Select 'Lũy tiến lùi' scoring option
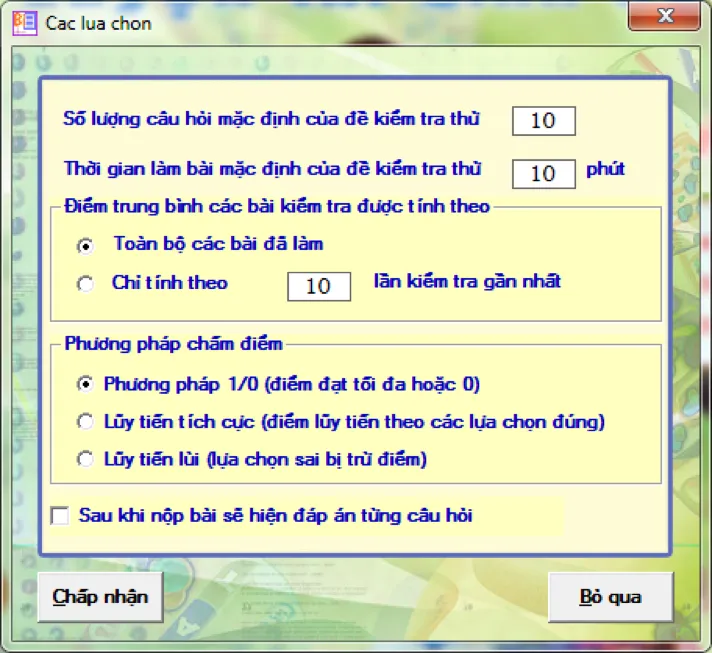 coord(85,459)
